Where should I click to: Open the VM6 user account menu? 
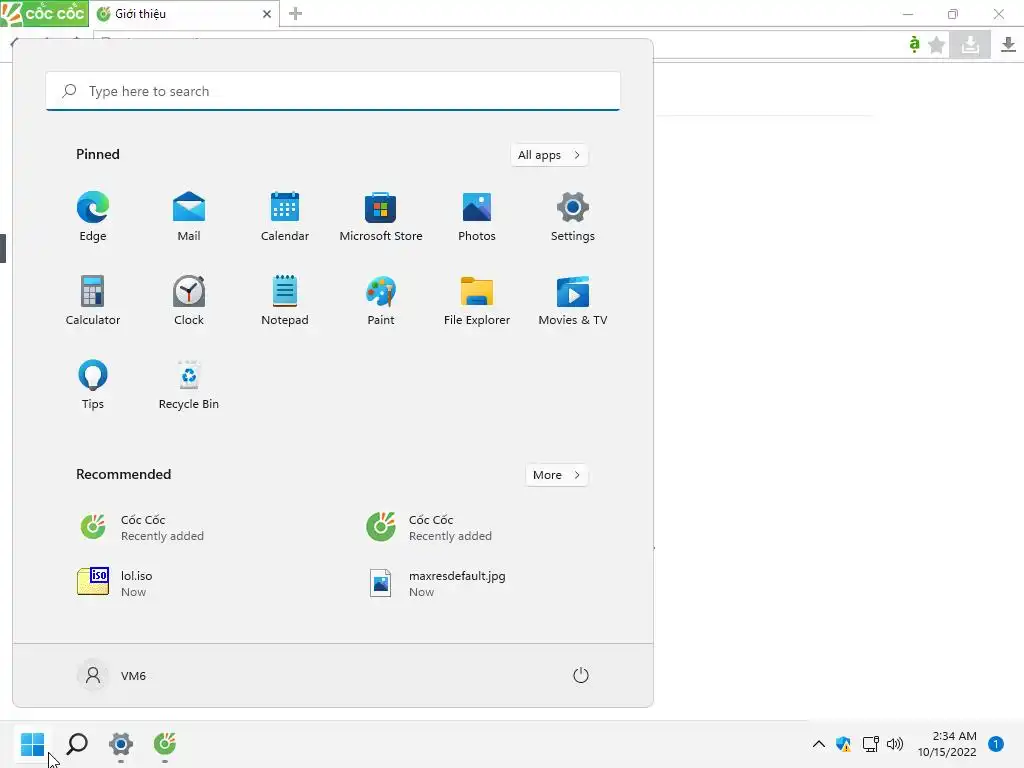point(112,675)
